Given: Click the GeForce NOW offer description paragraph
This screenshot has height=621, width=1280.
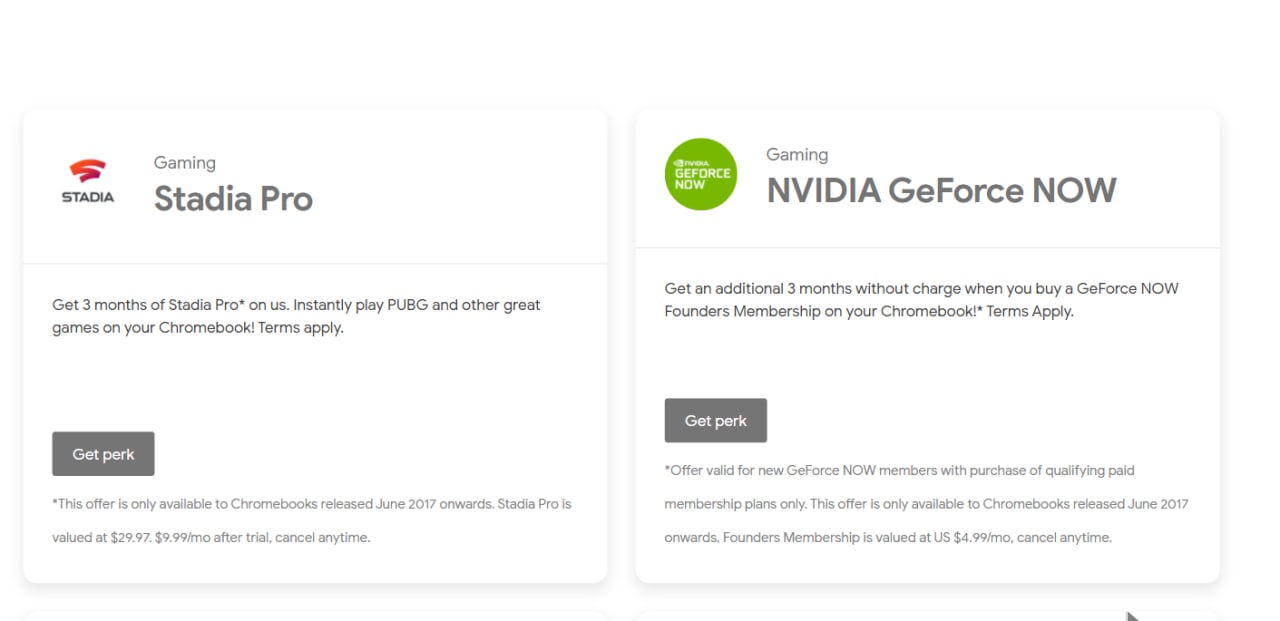Looking at the screenshot, I should 921,300.
